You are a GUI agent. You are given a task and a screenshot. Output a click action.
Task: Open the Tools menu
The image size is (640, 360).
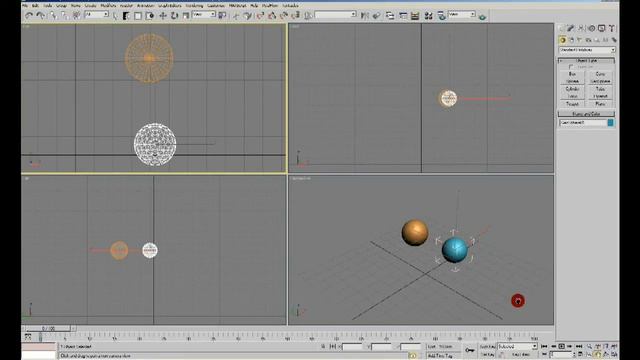coord(48,6)
